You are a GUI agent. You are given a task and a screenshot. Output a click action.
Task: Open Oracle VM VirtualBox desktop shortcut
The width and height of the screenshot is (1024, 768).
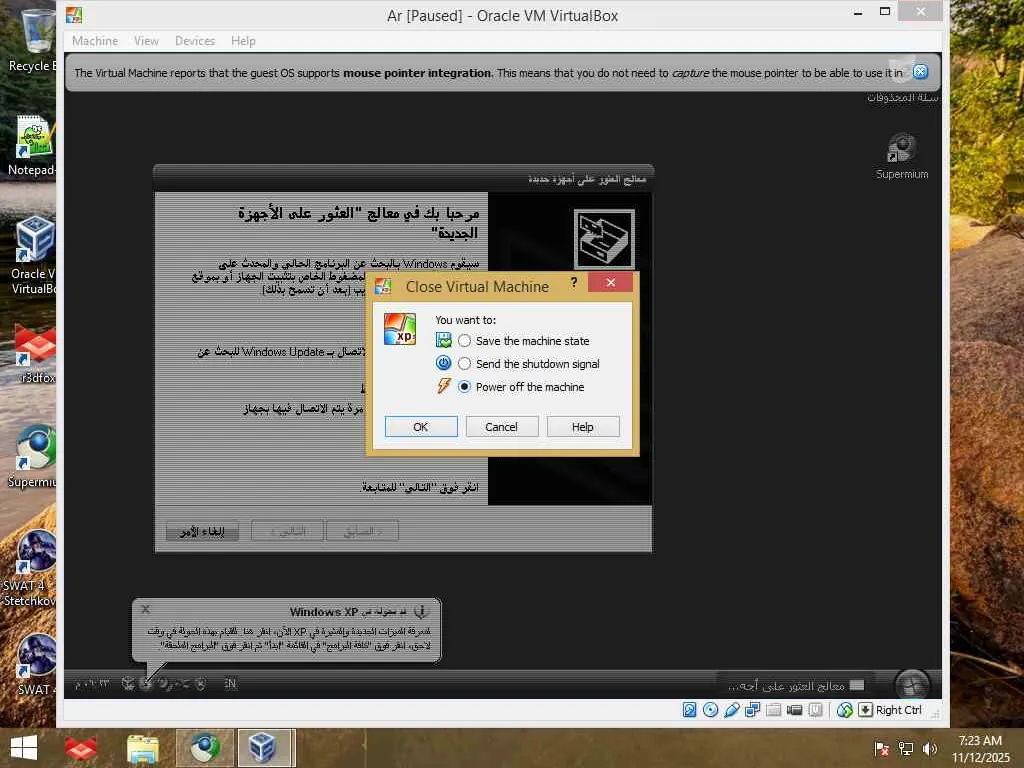pos(33,256)
